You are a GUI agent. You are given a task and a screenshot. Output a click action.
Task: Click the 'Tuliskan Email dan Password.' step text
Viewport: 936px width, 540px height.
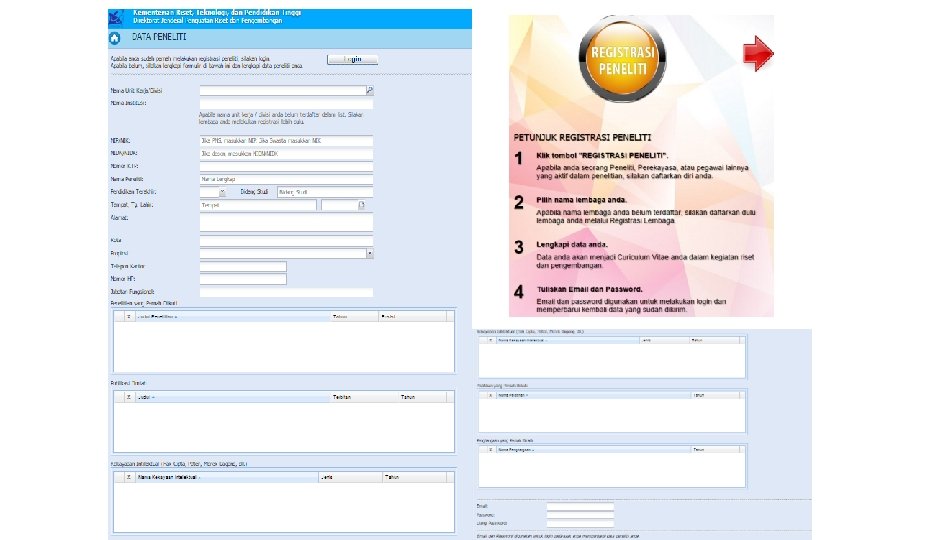590,289
